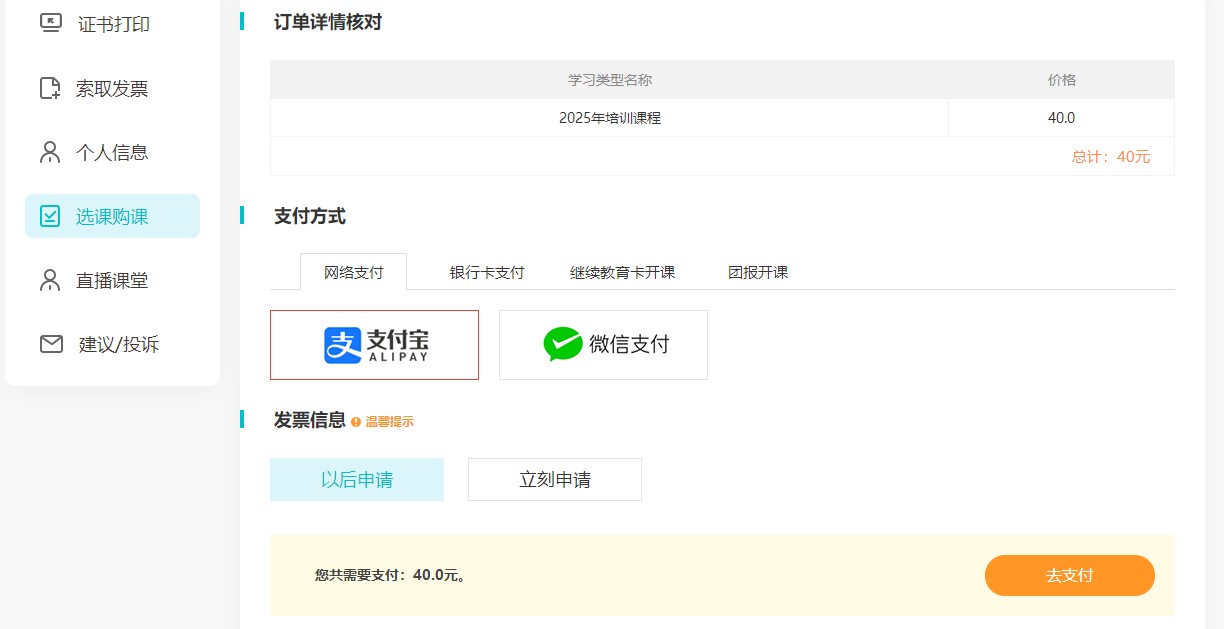
Task: Select 支付宝 Alipay as payment method
Action: tap(374, 345)
